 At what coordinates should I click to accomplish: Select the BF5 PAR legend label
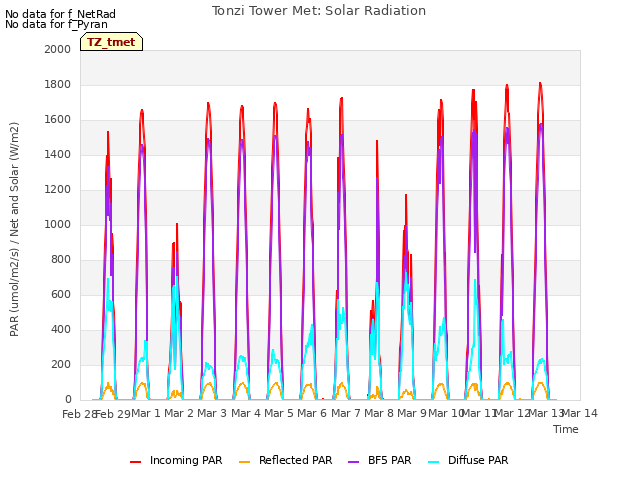pyautogui.click(x=389, y=460)
